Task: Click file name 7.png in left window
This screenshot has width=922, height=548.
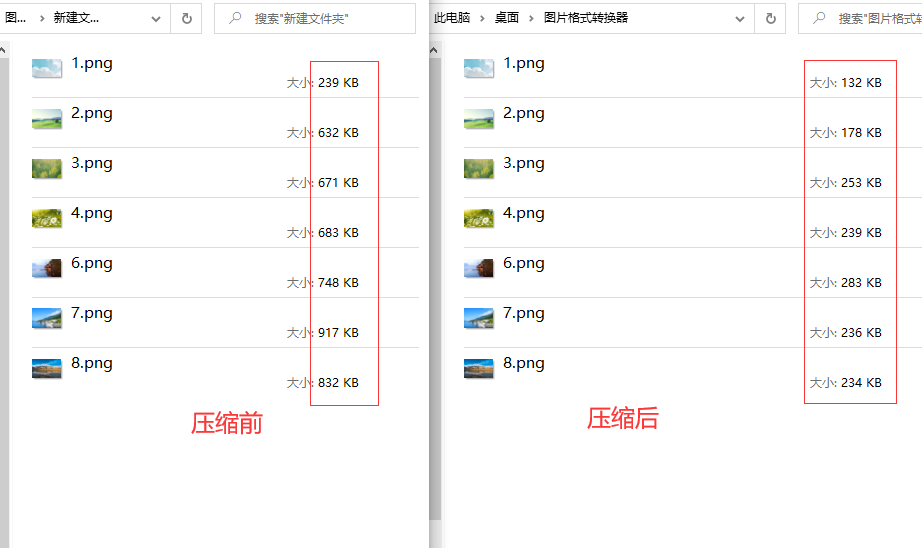Action: click(x=92, y=313)
